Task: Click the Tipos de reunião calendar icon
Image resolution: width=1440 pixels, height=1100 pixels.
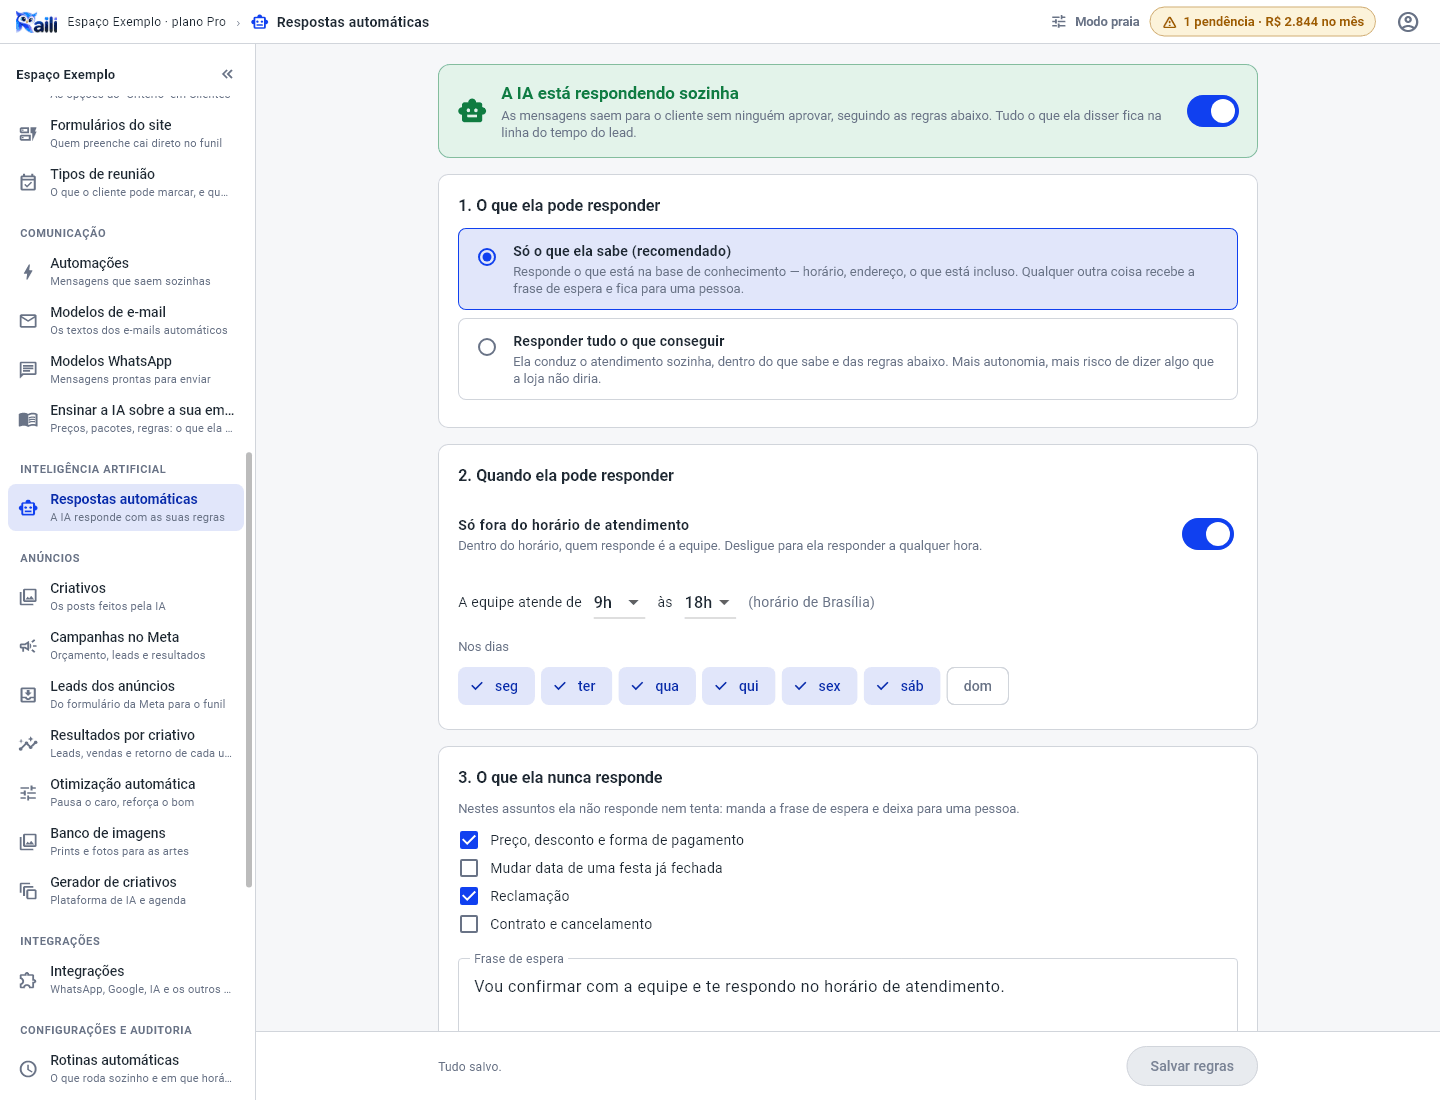Action: point(28,183)
